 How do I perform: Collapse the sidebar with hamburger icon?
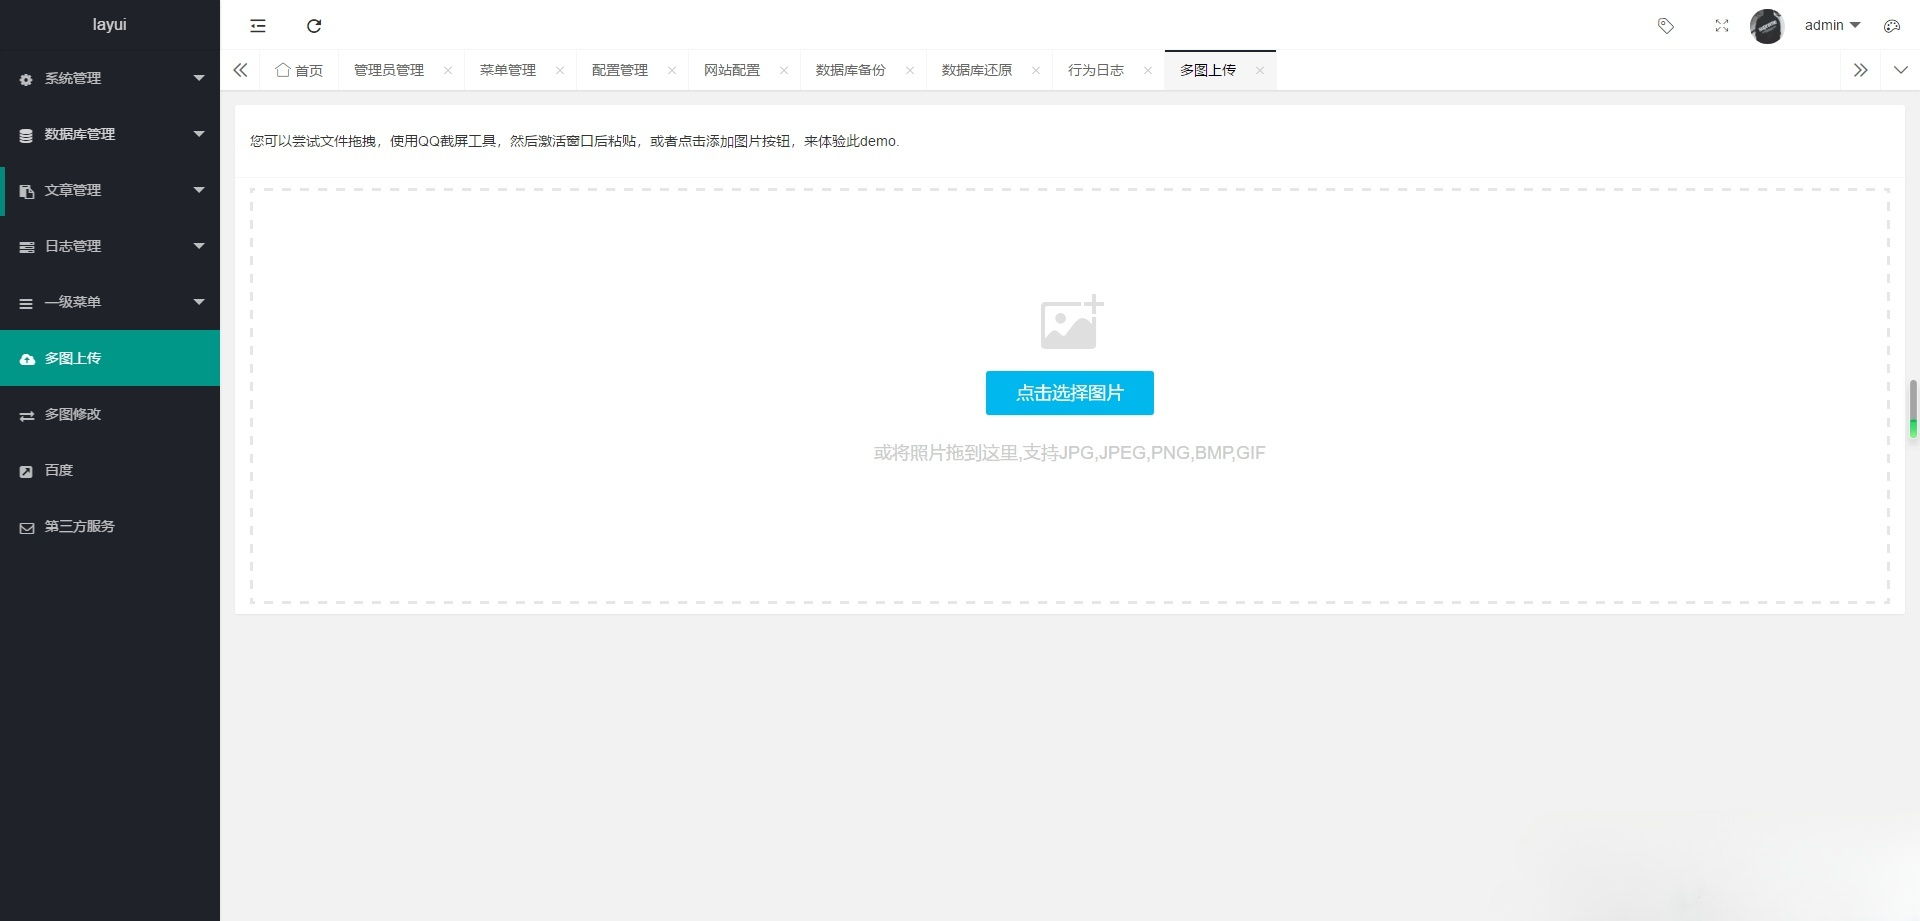(258, 26)
